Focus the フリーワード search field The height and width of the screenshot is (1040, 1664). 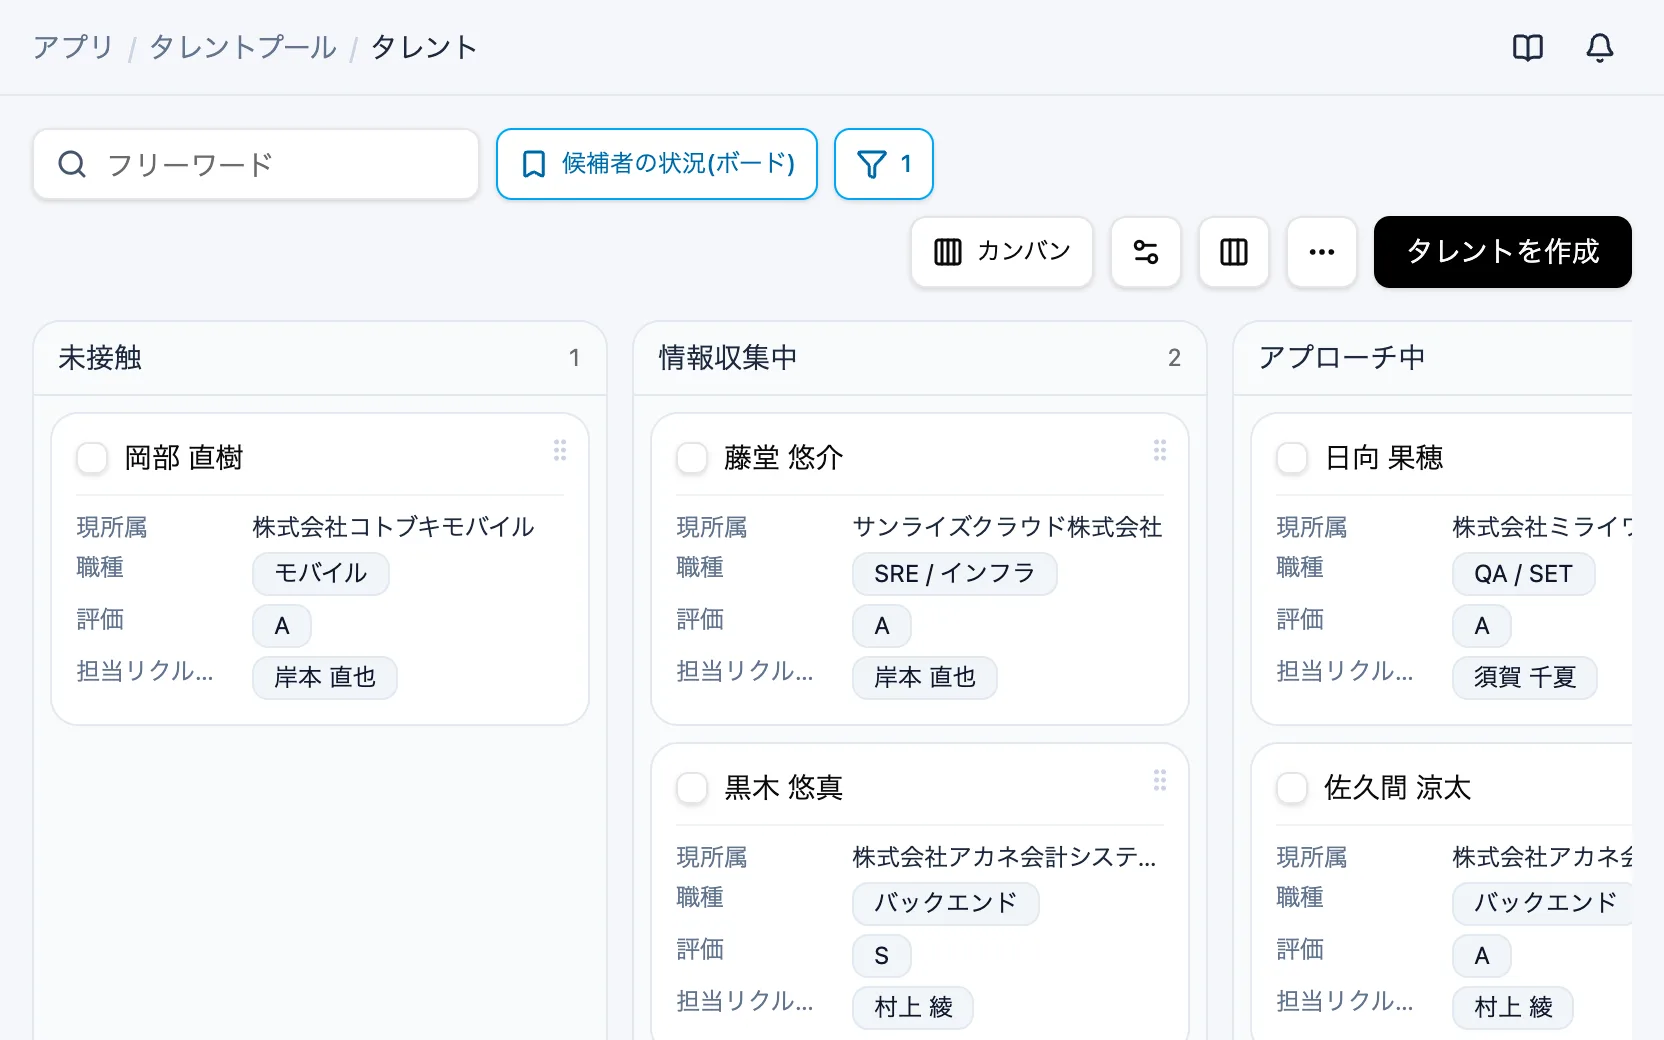256,164
